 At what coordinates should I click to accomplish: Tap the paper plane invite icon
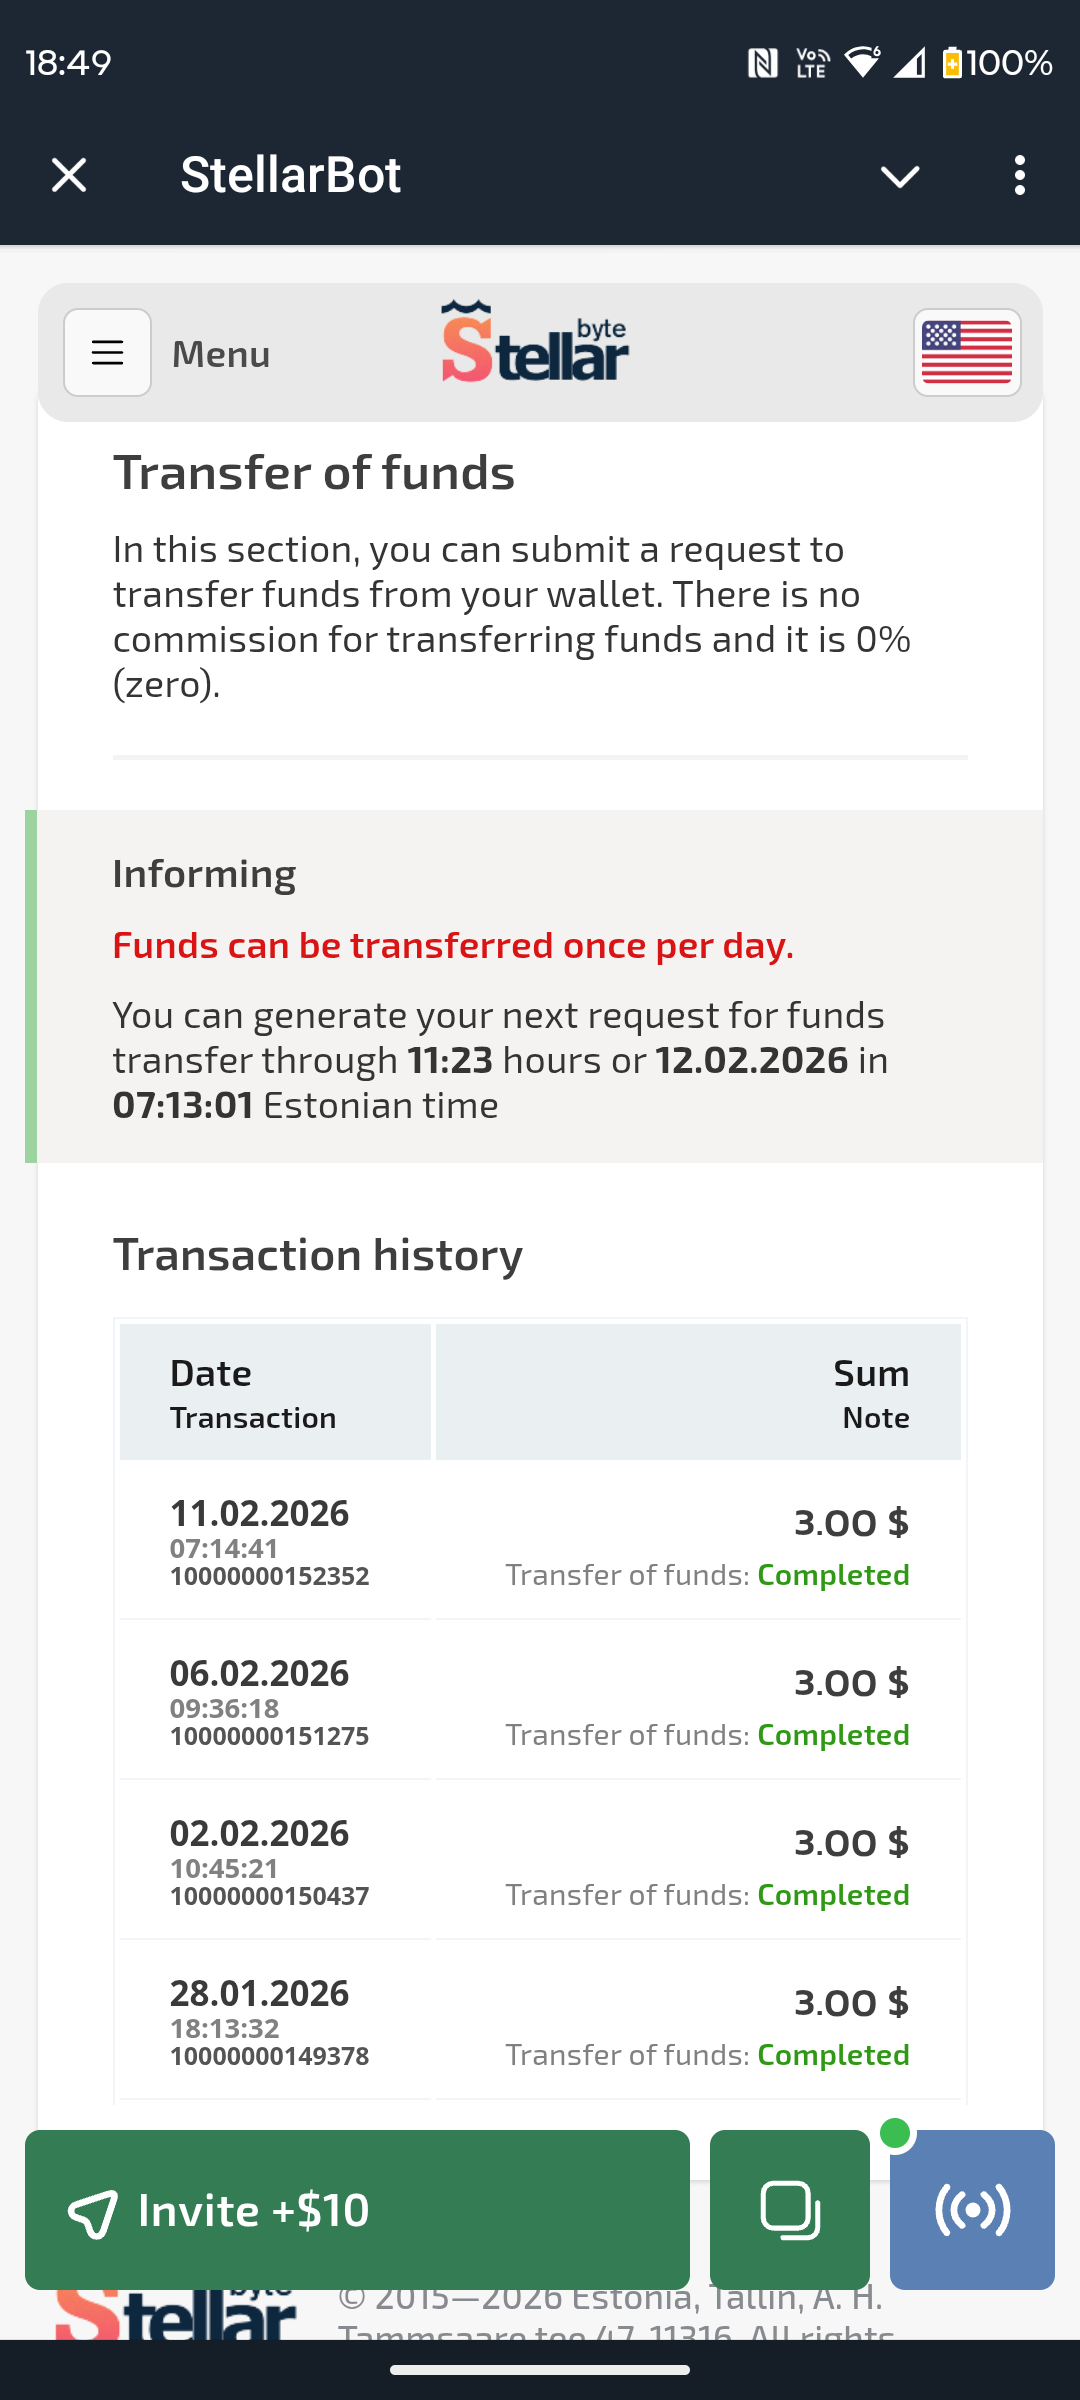tap(93, 2212)
